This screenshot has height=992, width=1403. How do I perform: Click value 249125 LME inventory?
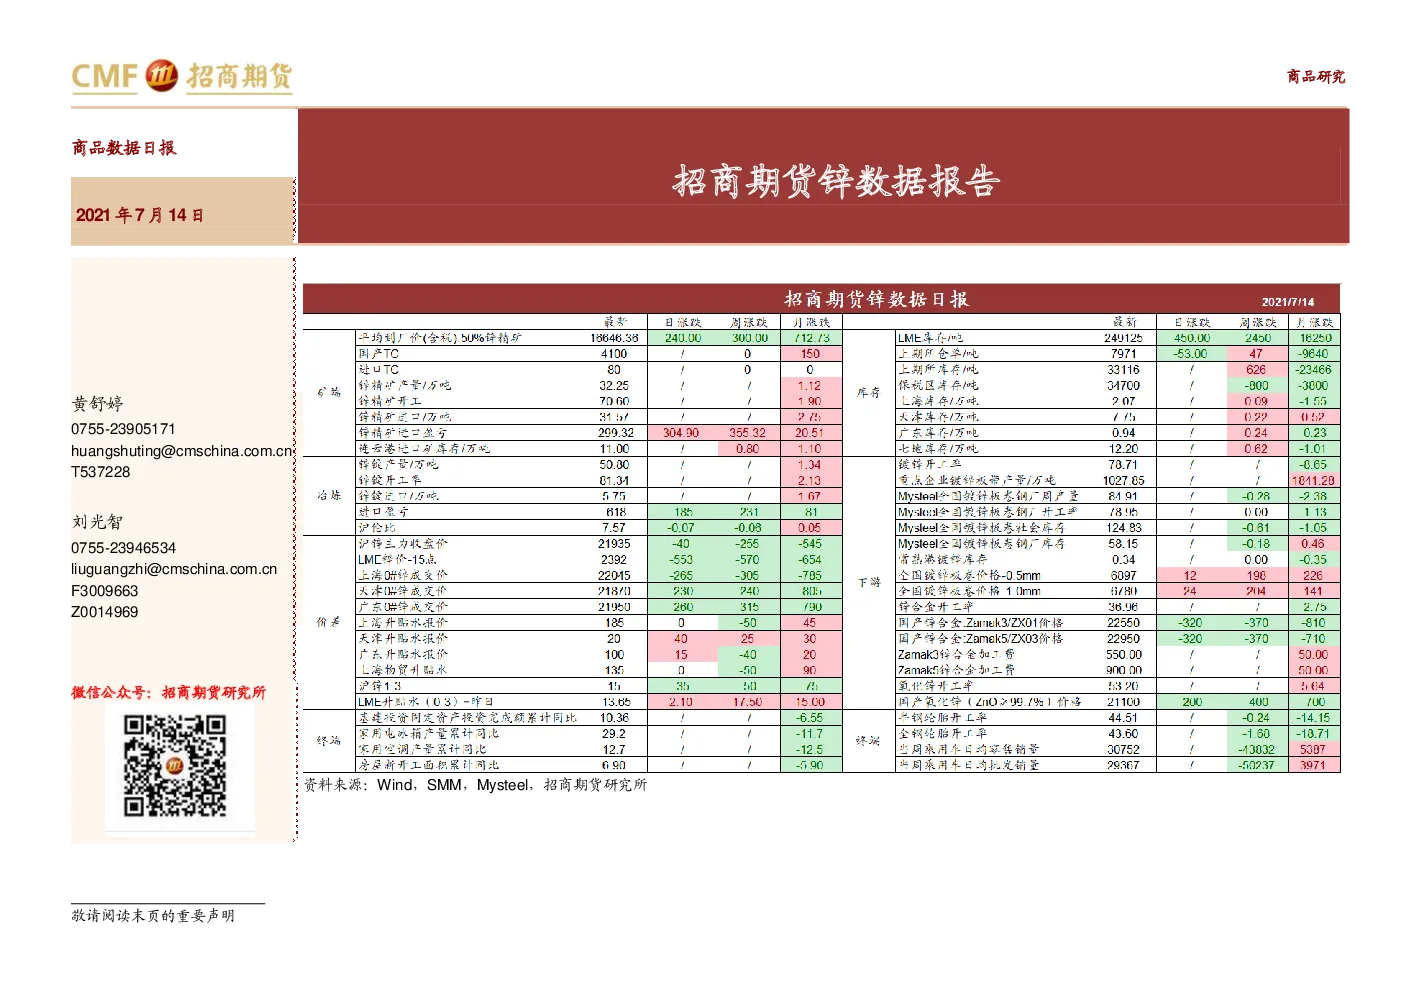click(x=1123, y=338)
